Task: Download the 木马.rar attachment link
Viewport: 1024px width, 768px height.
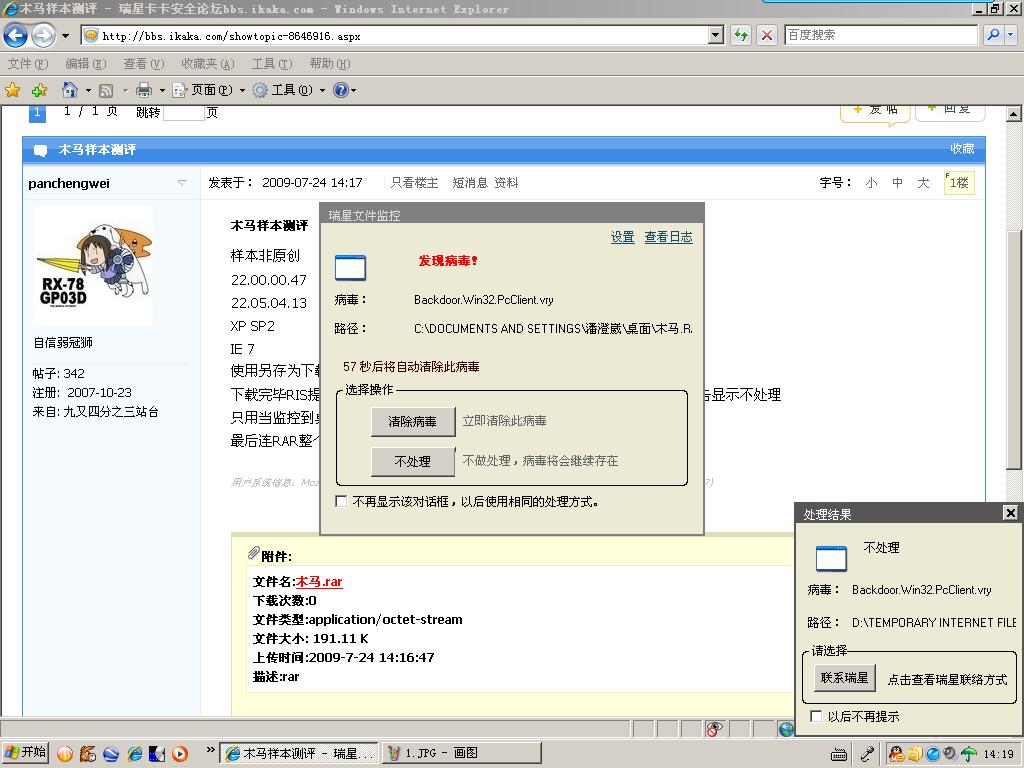Action: 319,582
